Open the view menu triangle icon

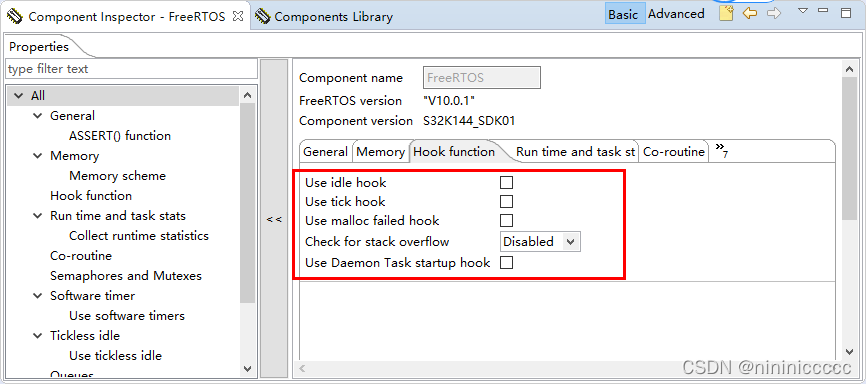[803, 10]
